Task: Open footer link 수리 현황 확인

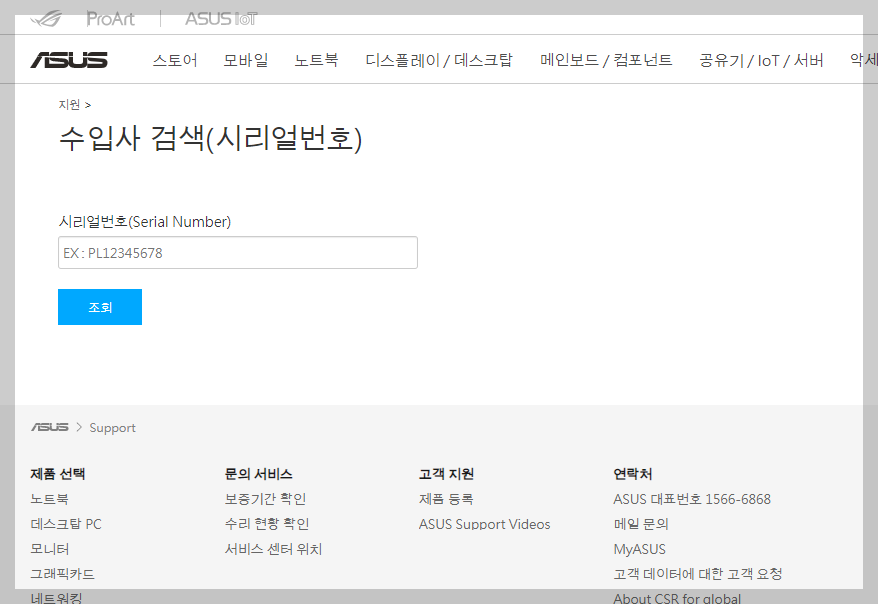Action: 267,524
